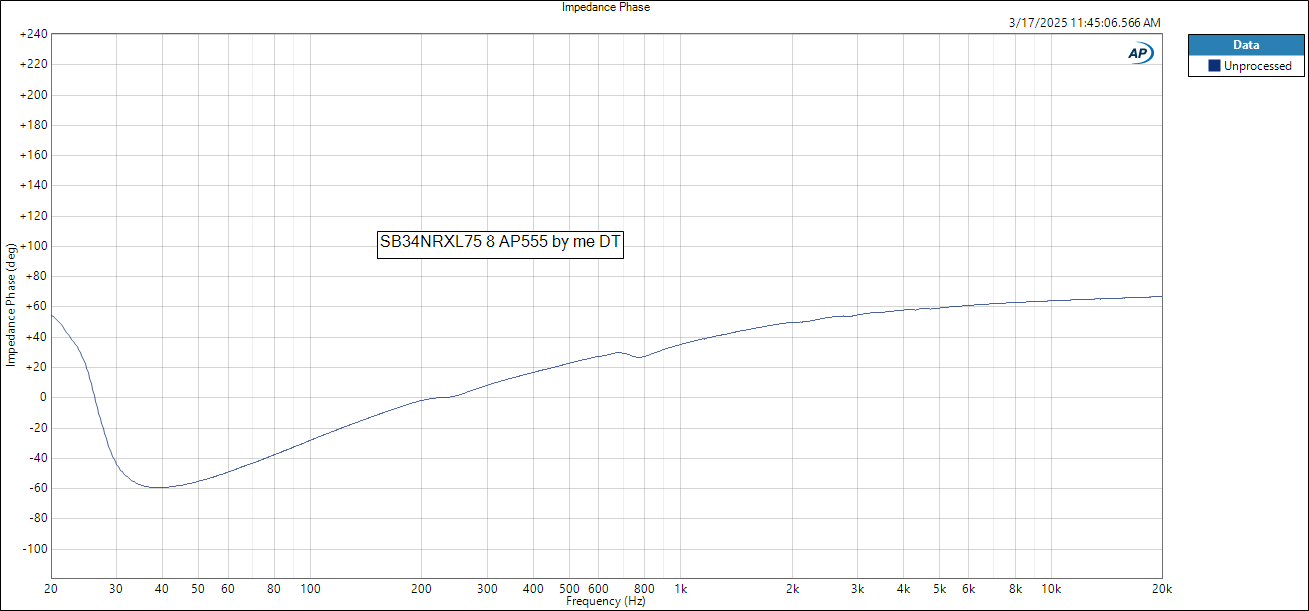
Task: Click the 60 Hz x-axis tick label
Action: [x=227, y=589]
